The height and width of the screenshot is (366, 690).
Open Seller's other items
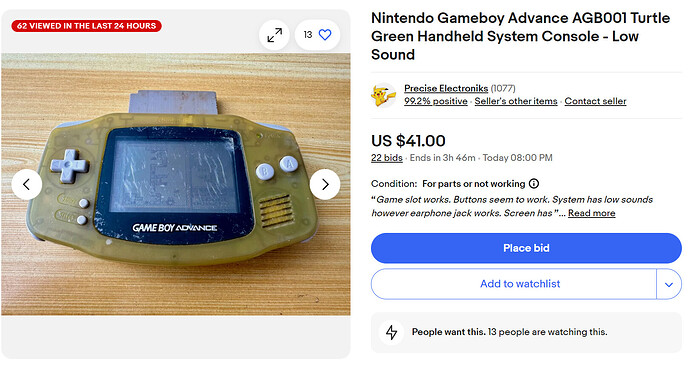(516, 101)
